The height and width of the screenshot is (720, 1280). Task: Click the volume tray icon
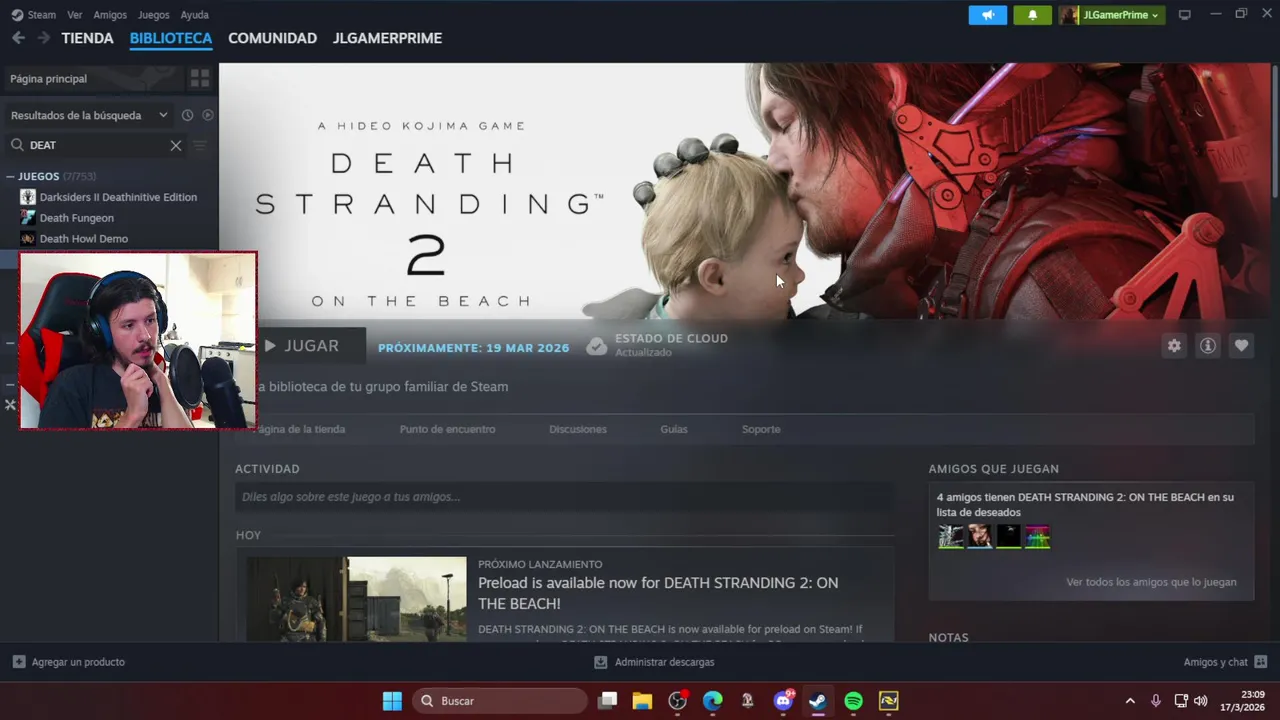[x=1201, y=701]
